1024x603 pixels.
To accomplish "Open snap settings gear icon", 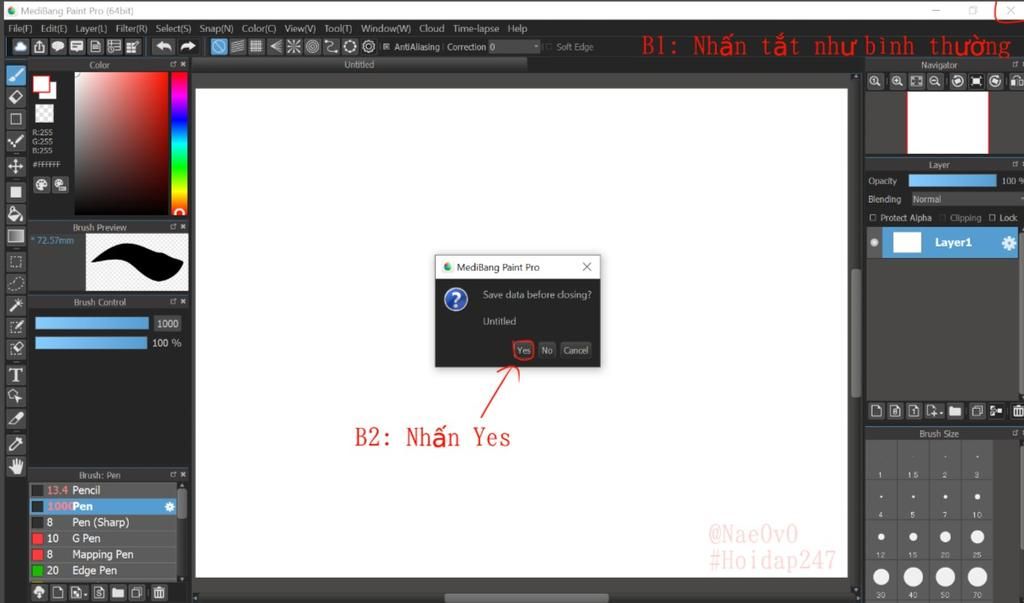I will [x=369, y=46].
